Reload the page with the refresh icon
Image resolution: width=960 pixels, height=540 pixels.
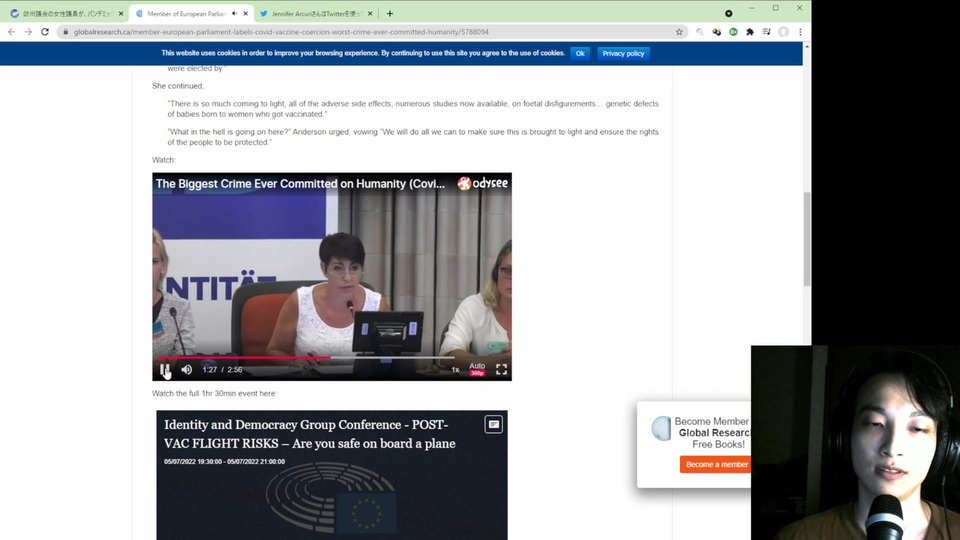[x=45, y=32]
